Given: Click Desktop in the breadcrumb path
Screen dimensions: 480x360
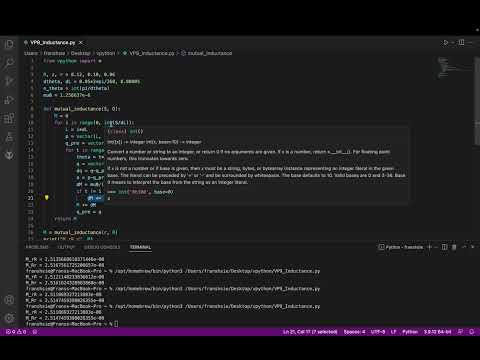Looking at the screenshot, I should pyautogui.click(x=80, y=53).
